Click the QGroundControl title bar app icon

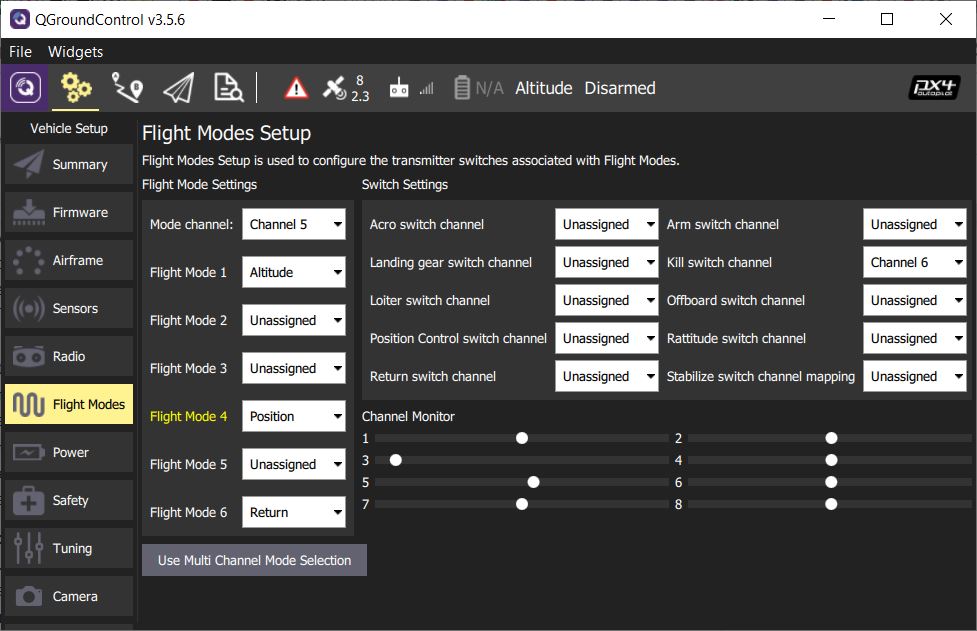click(x=19, y=19)
